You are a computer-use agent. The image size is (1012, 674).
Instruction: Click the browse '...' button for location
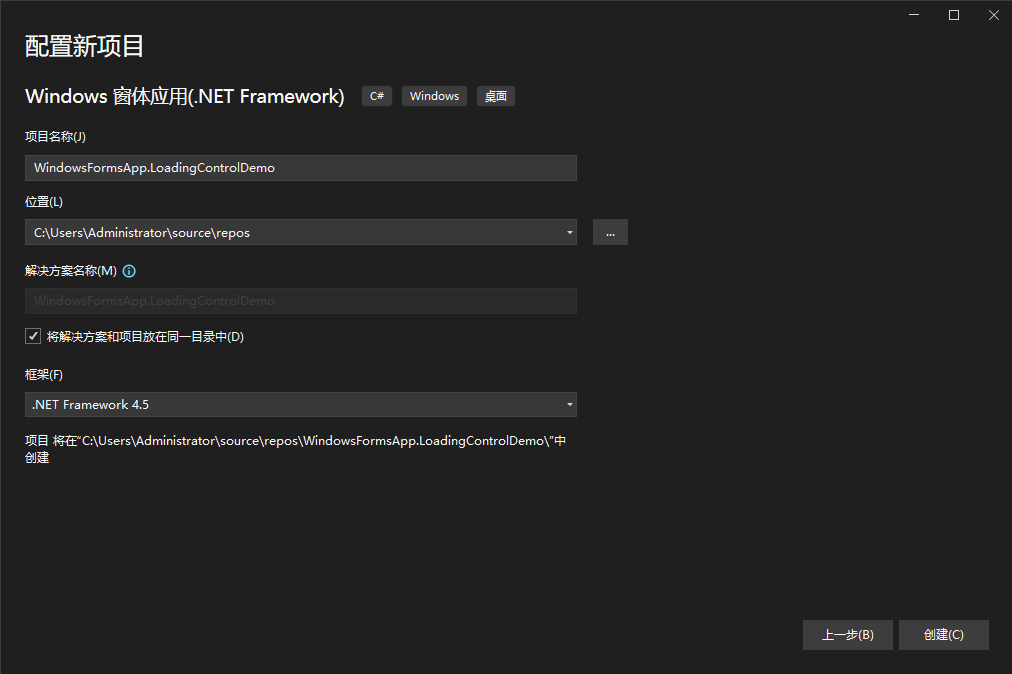click(610, 232)
